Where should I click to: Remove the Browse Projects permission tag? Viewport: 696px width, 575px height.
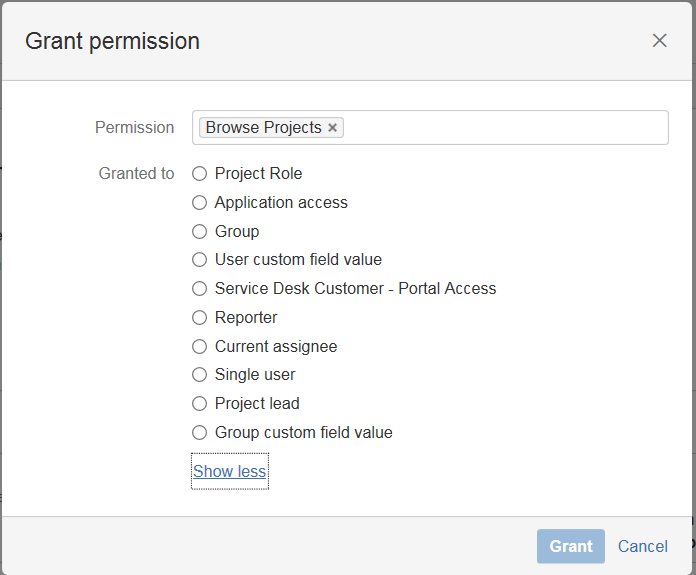(x=333, y=128)
